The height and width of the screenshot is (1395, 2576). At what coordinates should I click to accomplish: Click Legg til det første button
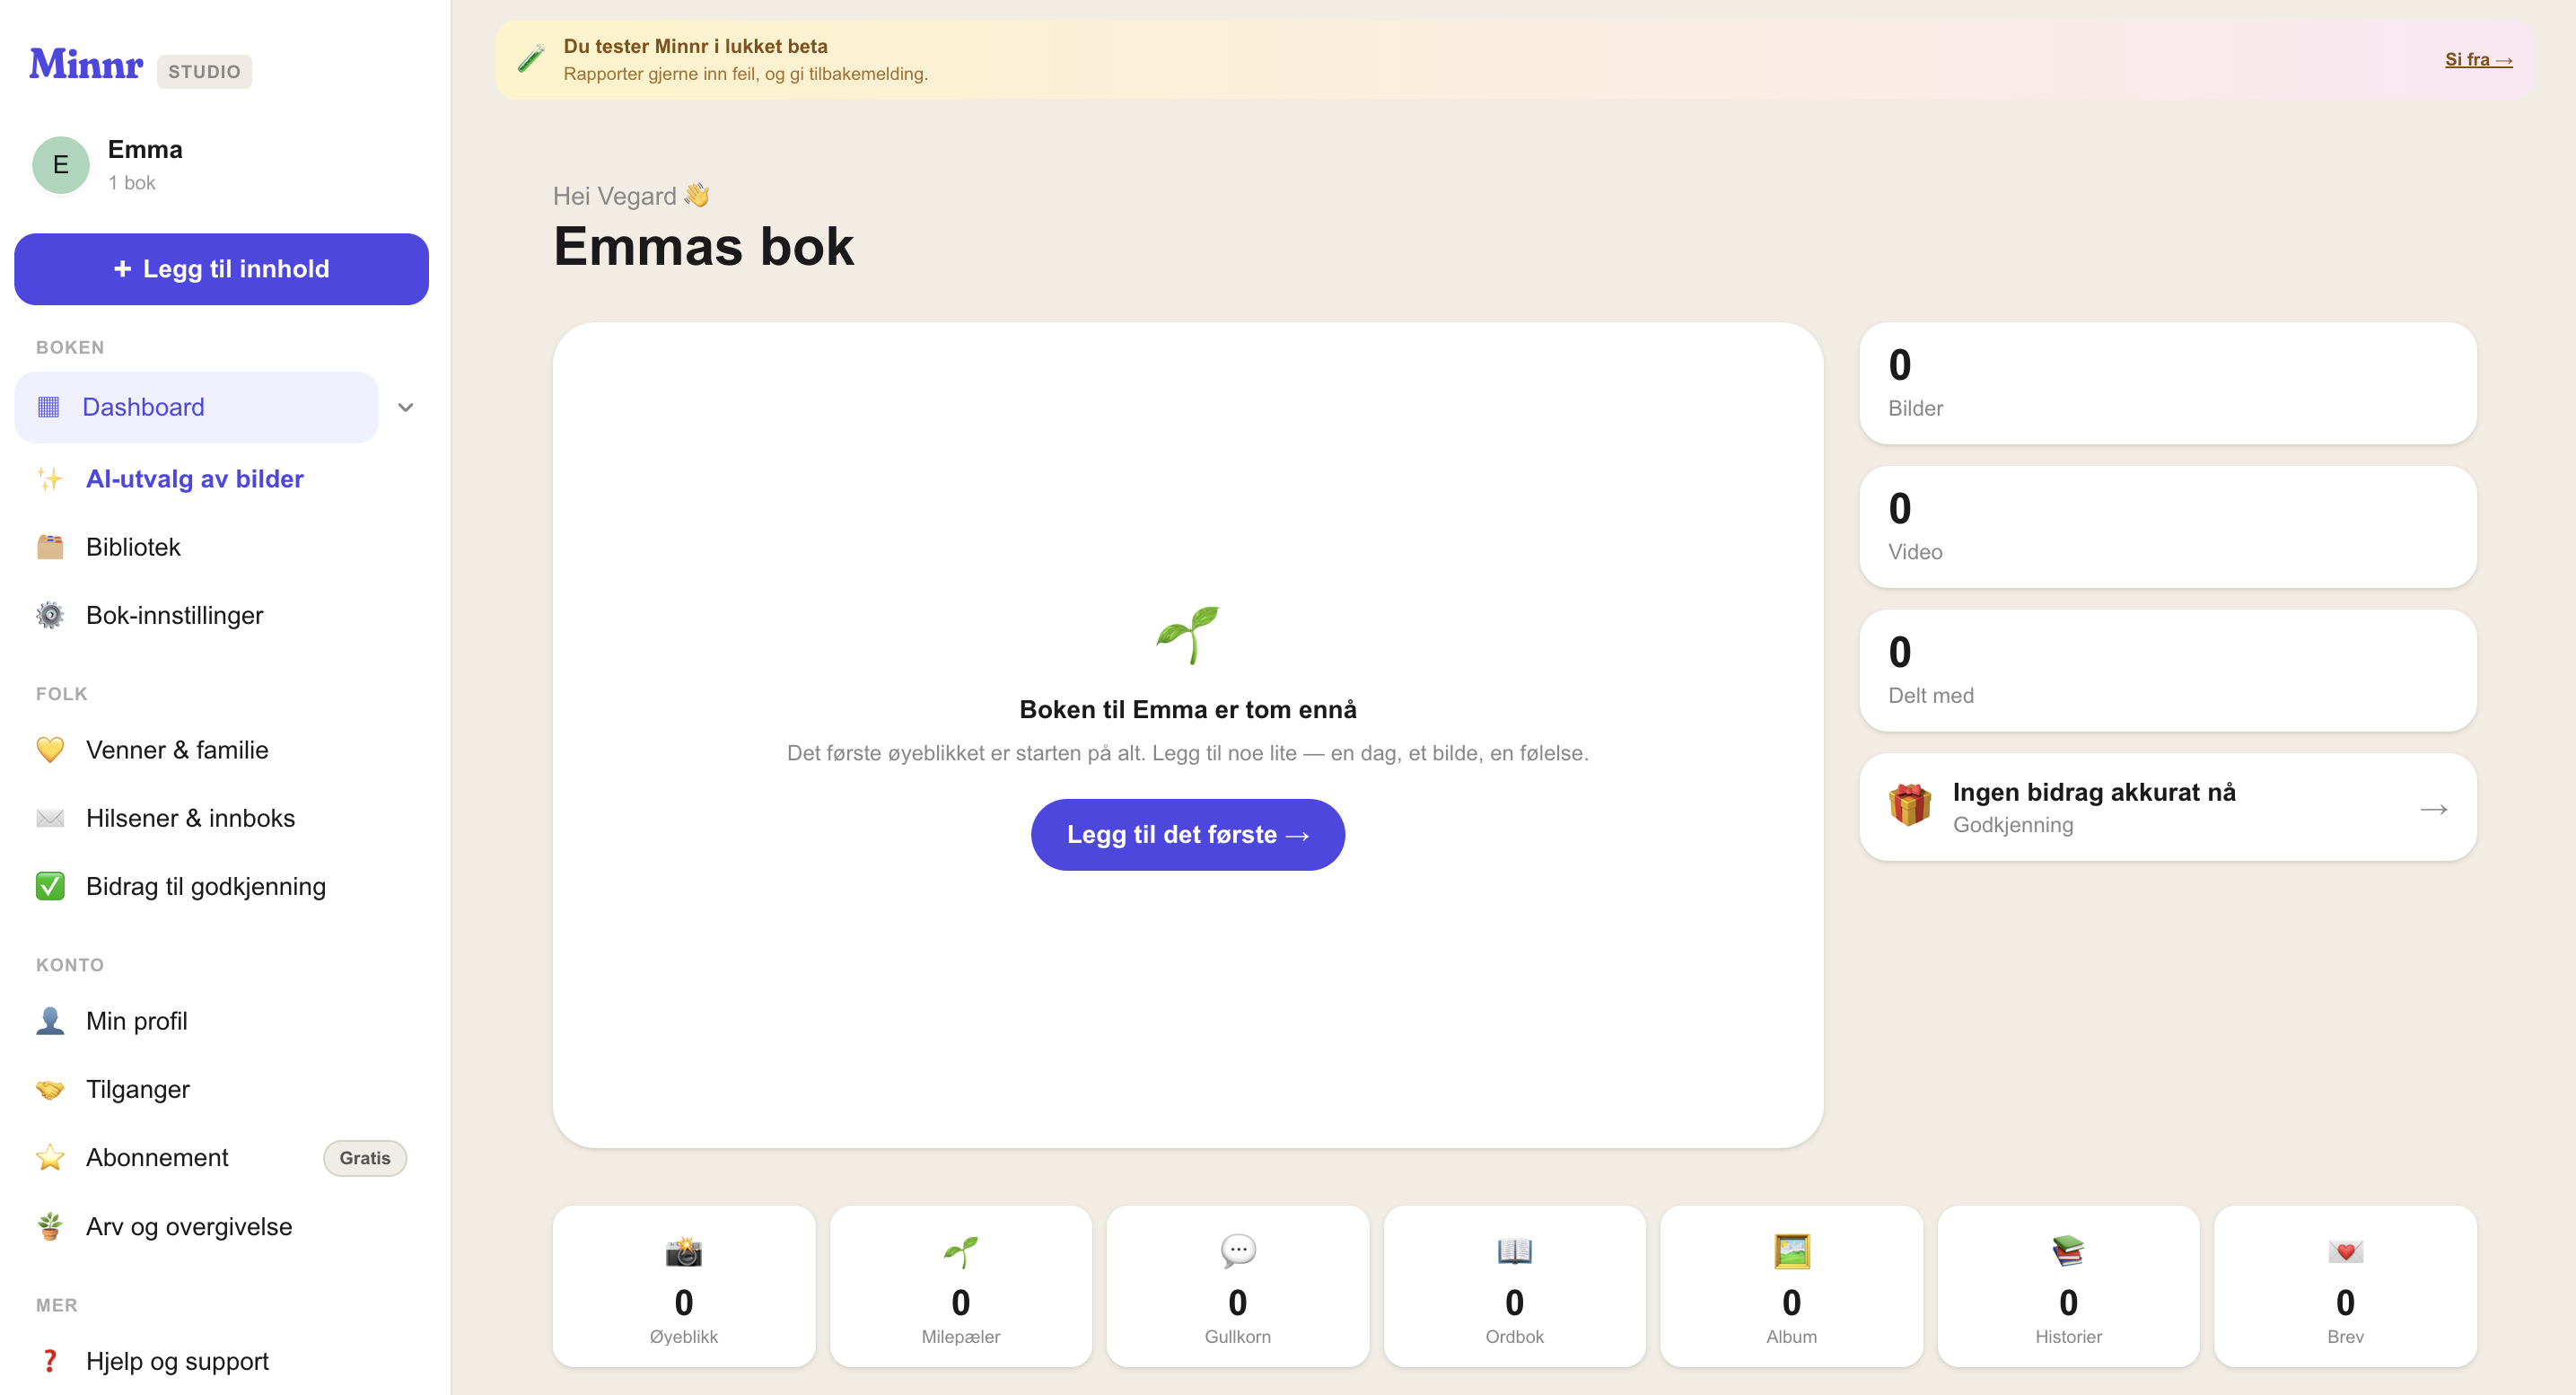(x=1188, y=835)
